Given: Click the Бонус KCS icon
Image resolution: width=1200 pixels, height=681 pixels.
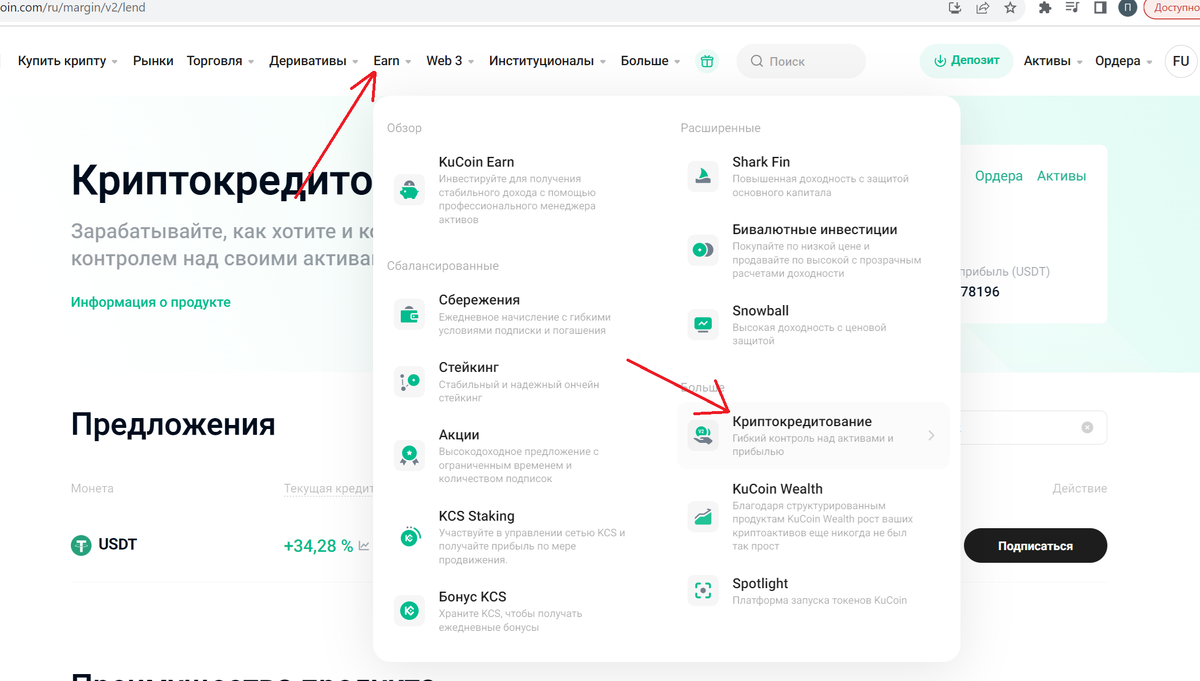Looking at the screenshot, I should pyautogui.click(x=408, y=610).
